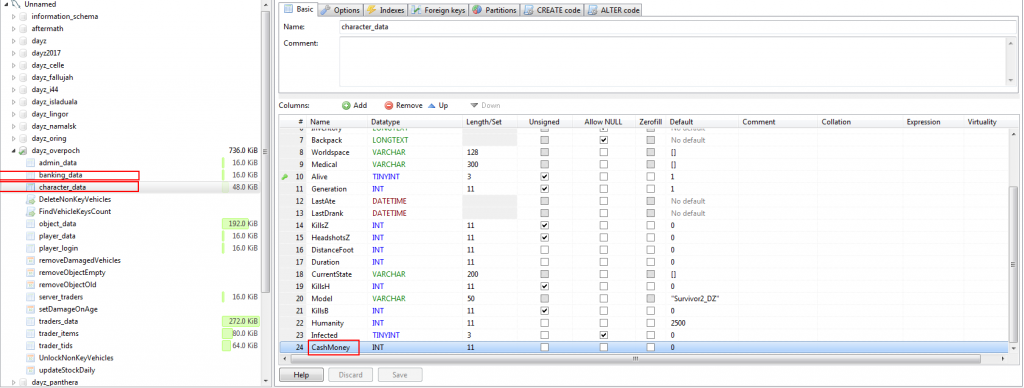Viewport: 1024px width, 388px height.
Task: Click the Help button
Action: pyautogui.click(x=301, y=375)
